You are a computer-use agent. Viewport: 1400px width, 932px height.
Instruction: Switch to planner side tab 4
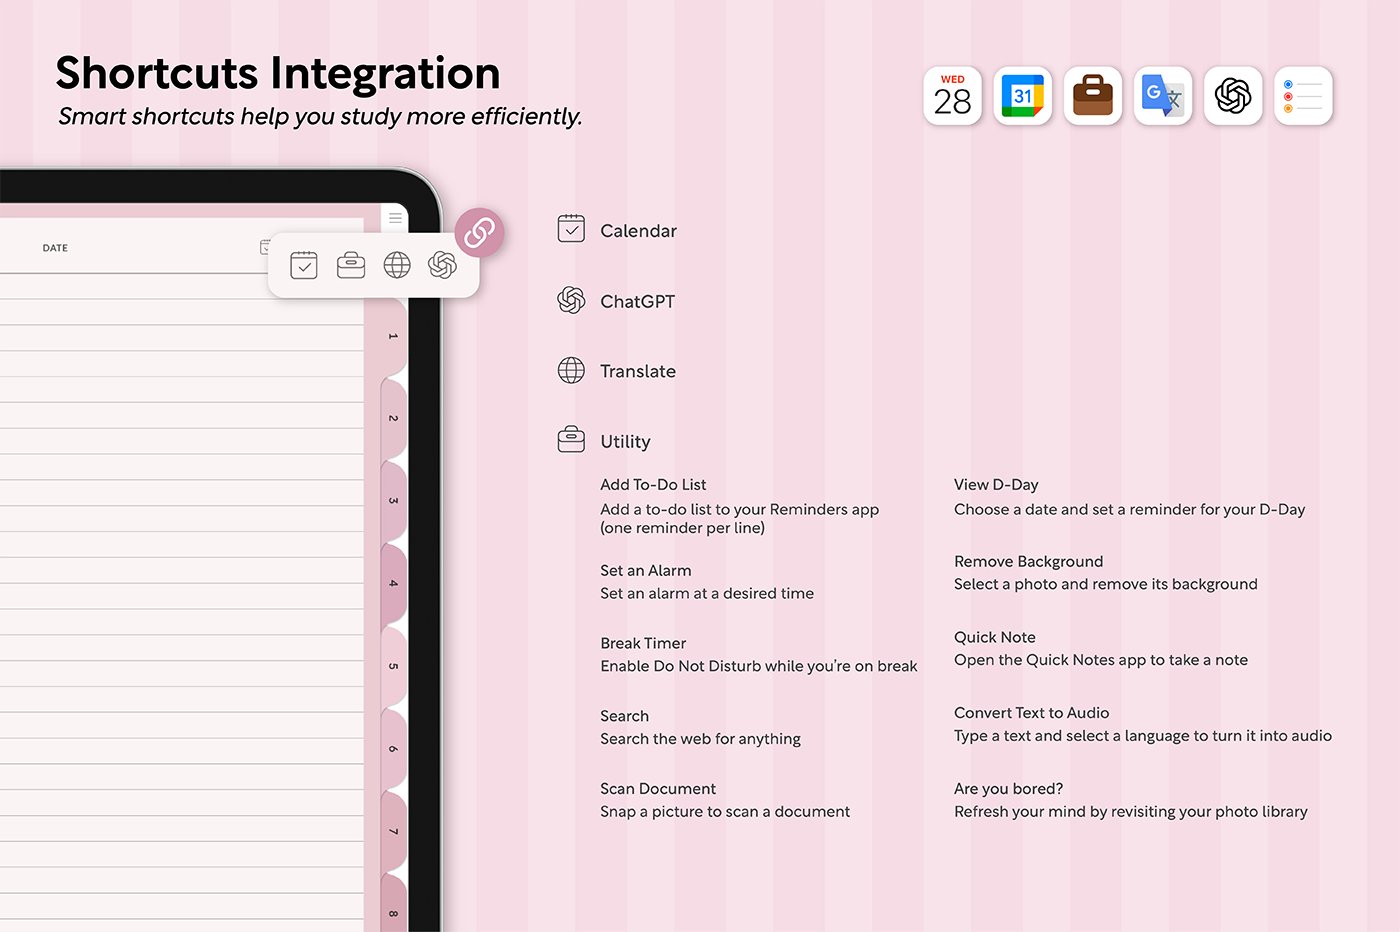394,584
